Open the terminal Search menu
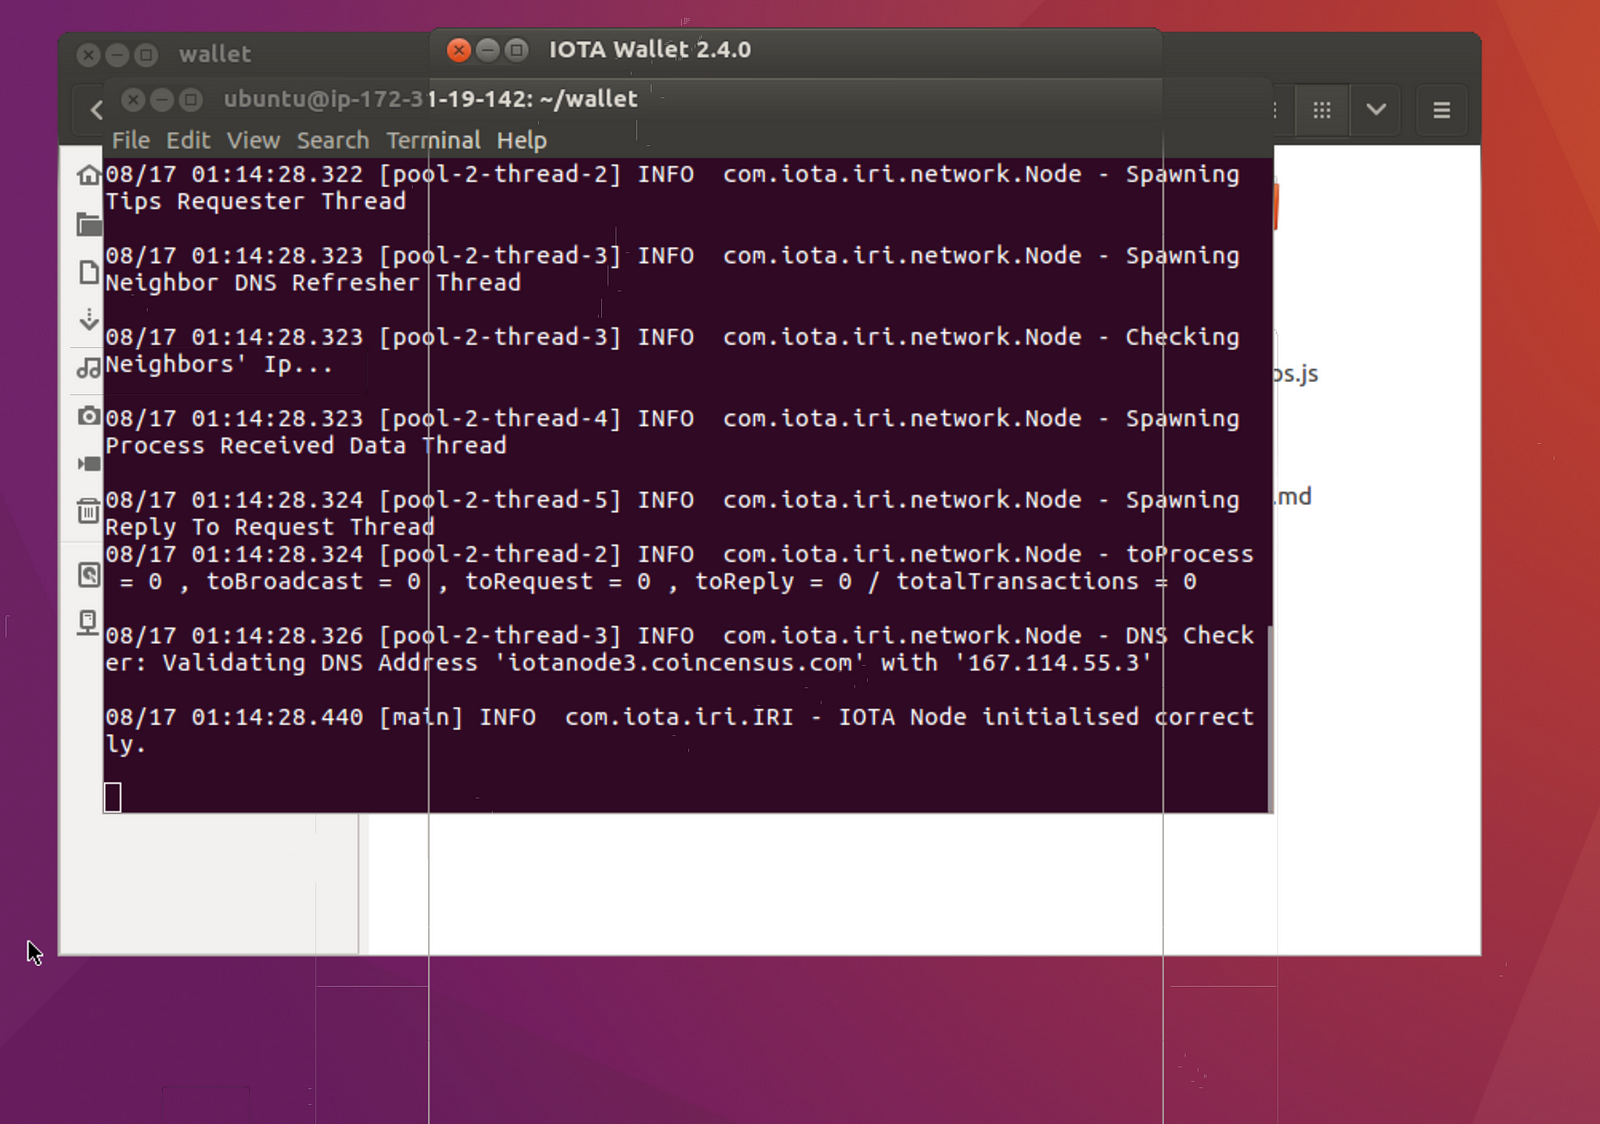This screenshot has width=1600, height=1124. [333, 140]
